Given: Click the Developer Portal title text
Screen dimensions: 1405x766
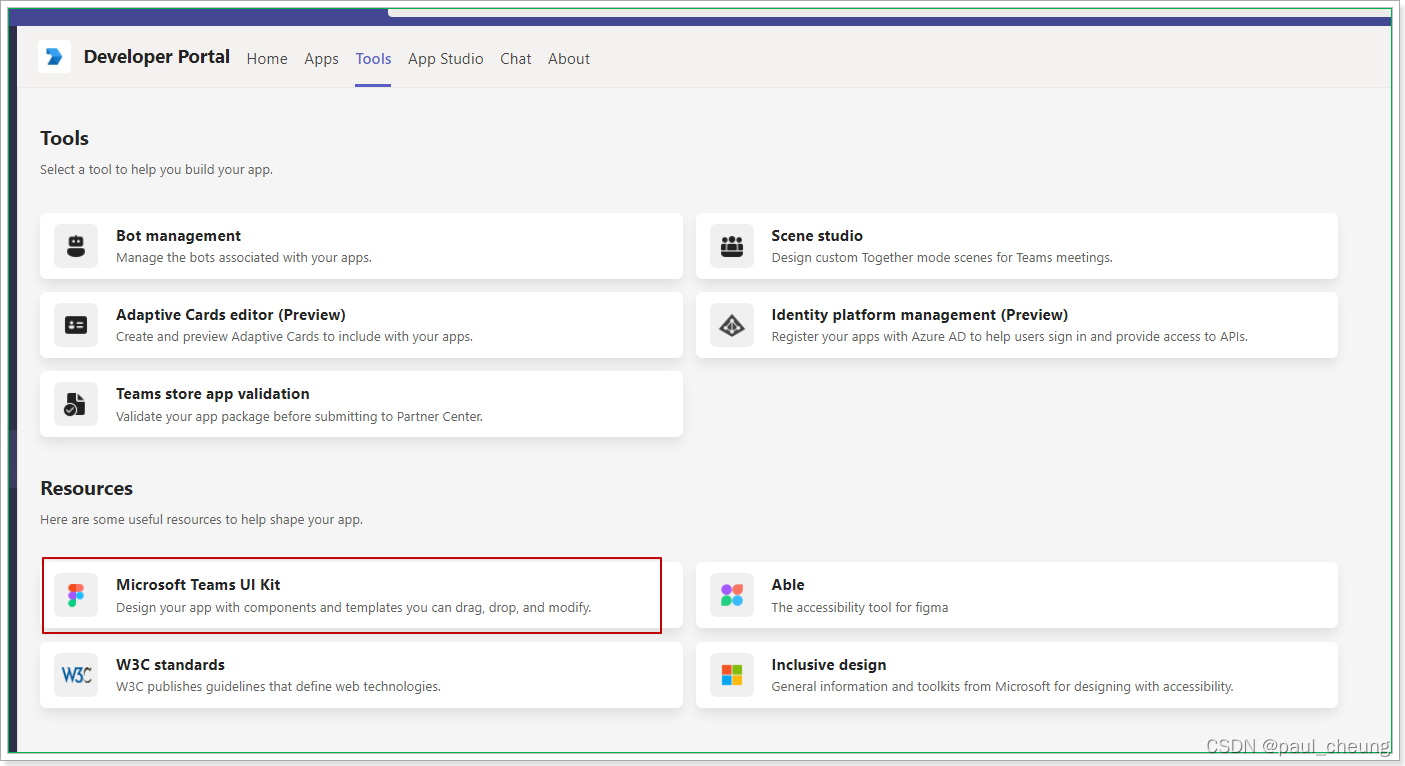Looking at the screenshot, I should [157, 57].
